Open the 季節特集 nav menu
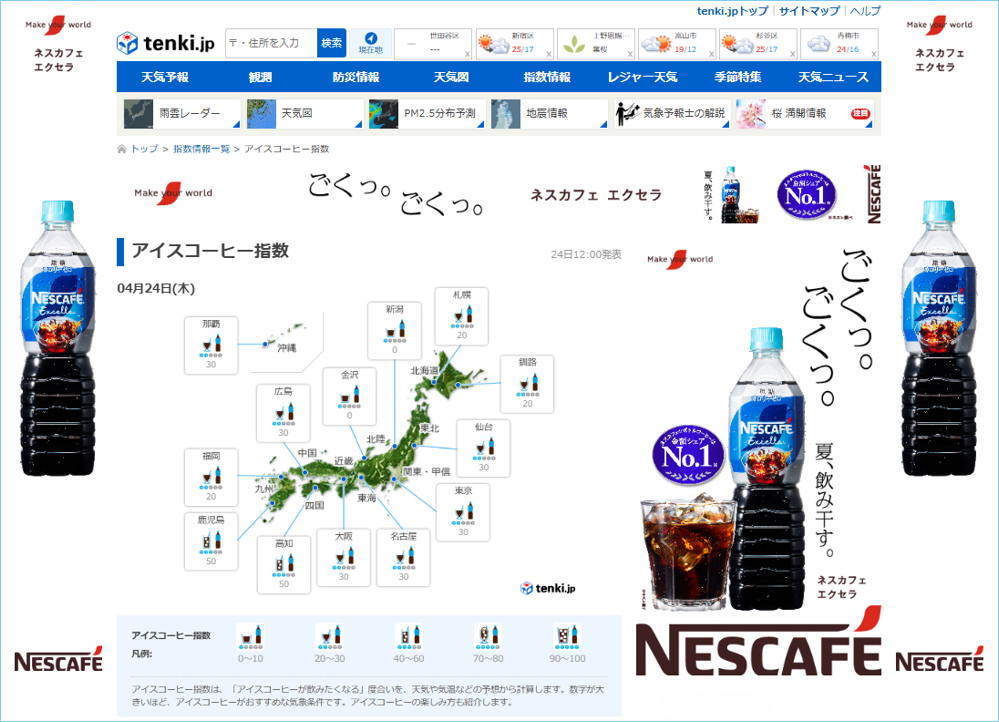 (x=738, y=77)
